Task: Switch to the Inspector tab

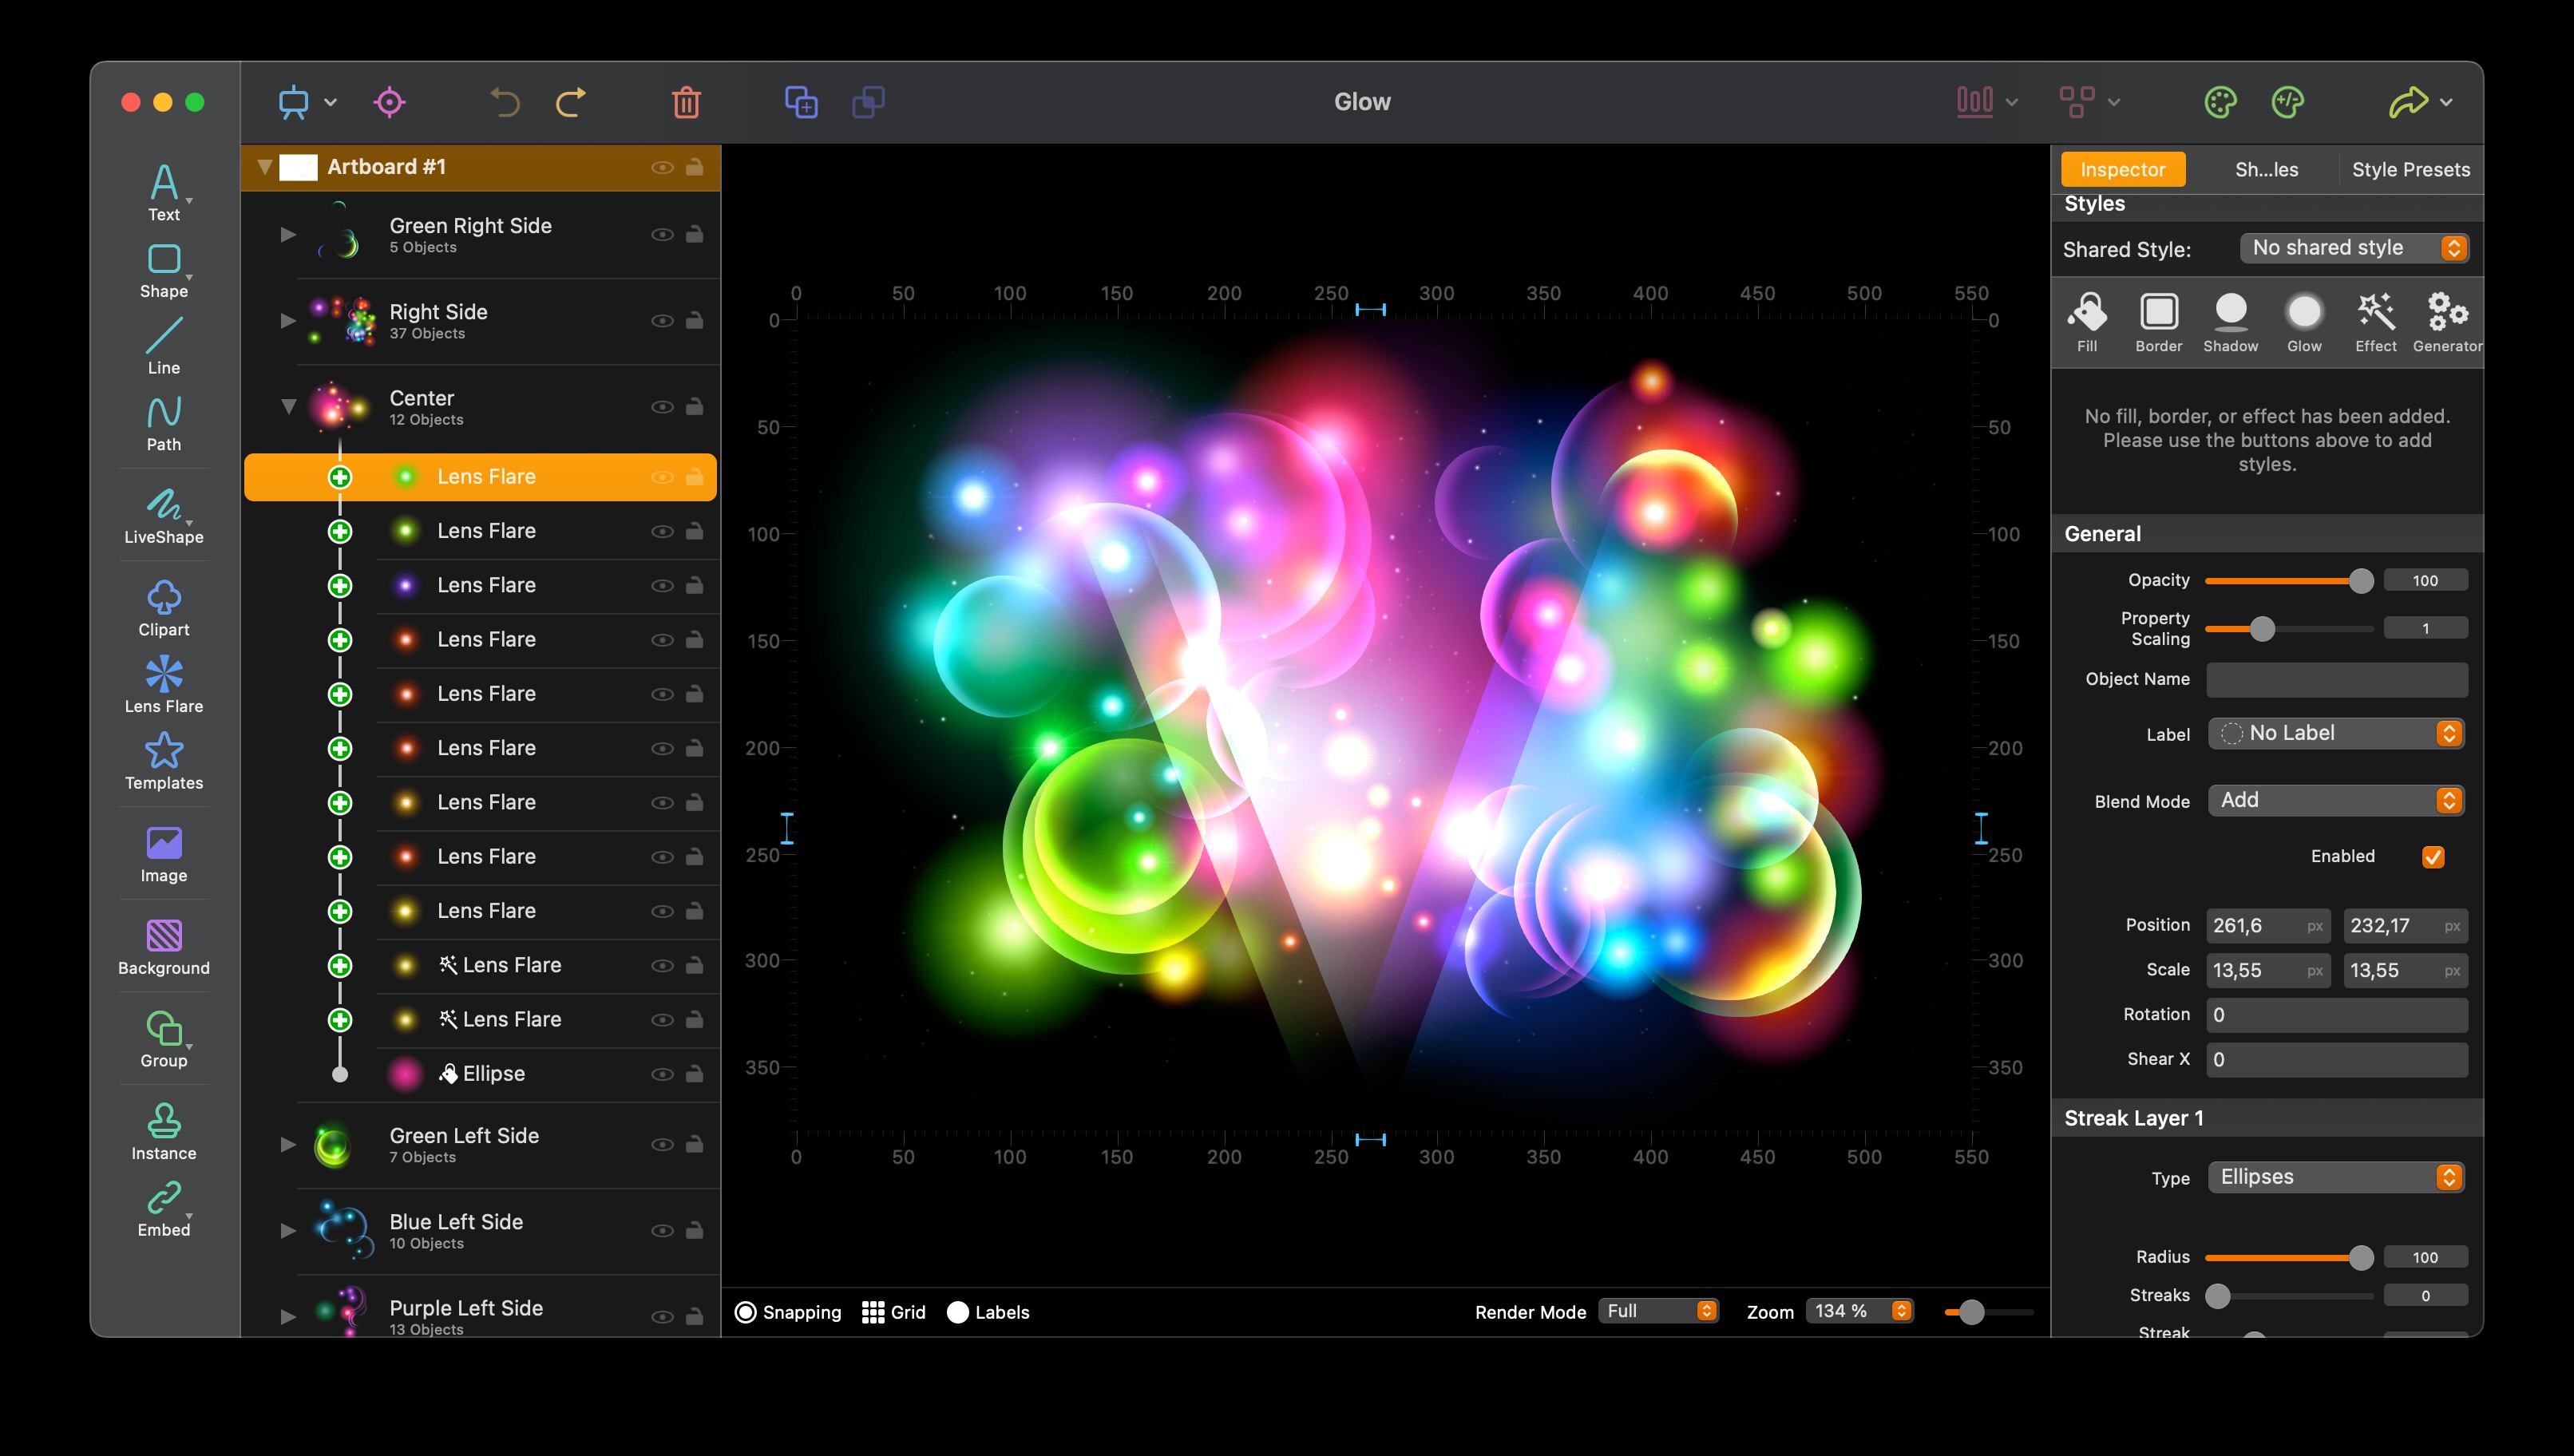Action: [x=2122, y=170]
